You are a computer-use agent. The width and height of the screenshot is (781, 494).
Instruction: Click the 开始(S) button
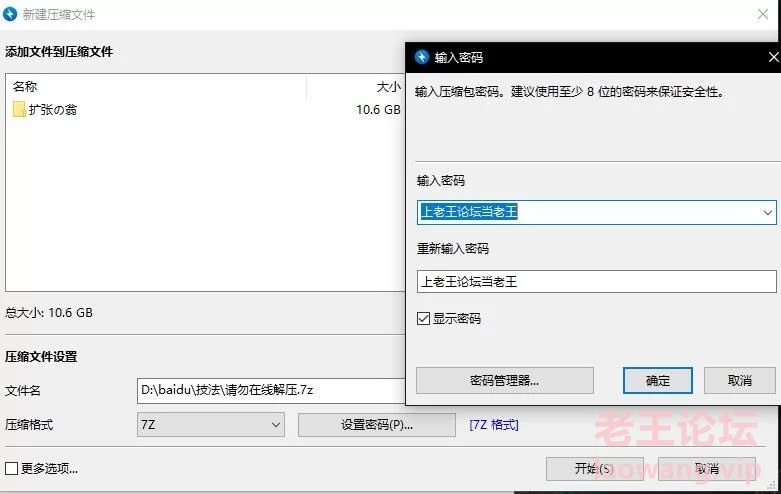pyautogui.click(x=594, y=469)
